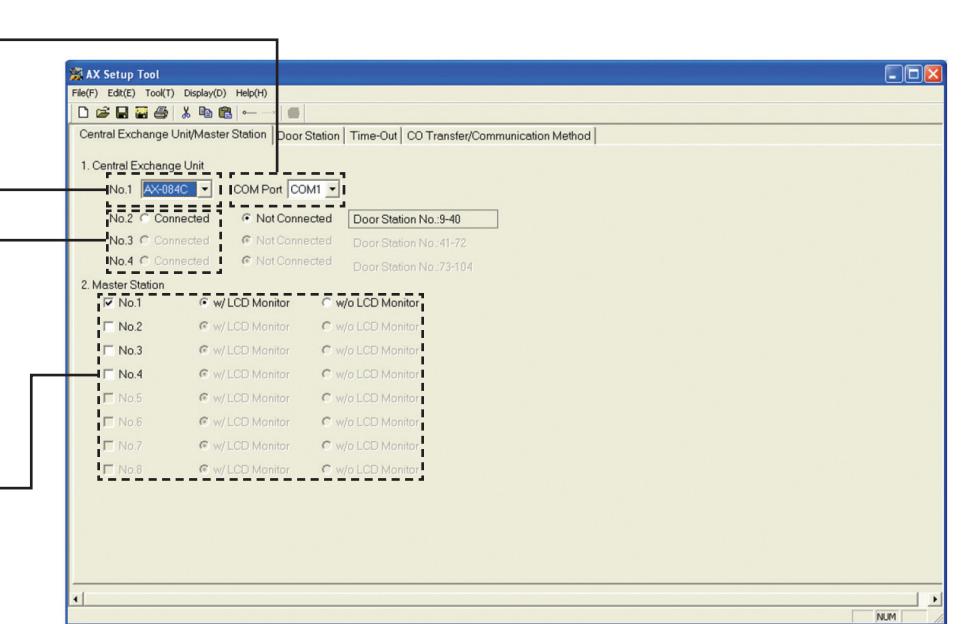Select Not Connected for exchange unit No.2
The height and width of the screenshot is (624, 966).
click(246, 219)
